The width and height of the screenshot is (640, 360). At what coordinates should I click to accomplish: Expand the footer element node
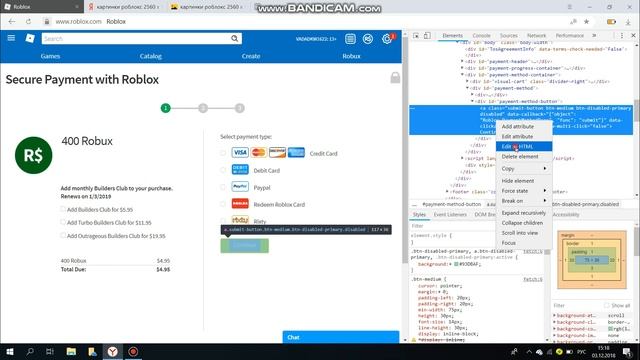[x=447, y=191]
